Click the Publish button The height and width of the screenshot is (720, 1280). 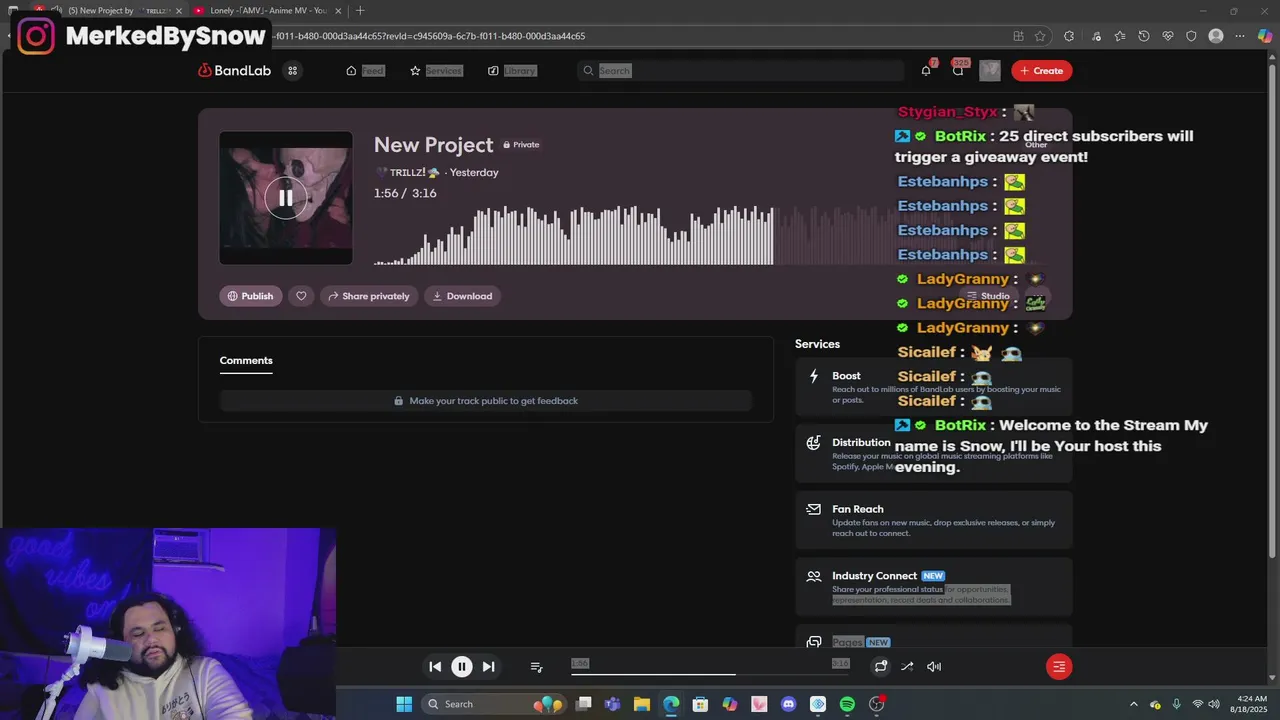tap(250, 296)
